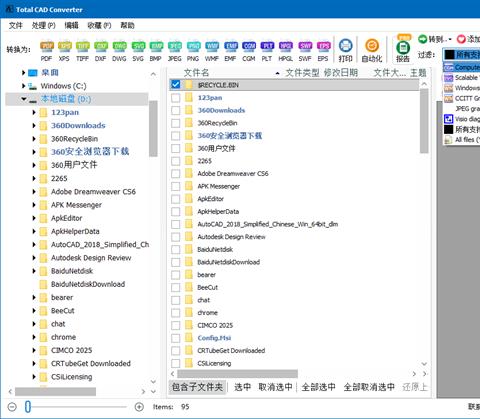This screenshot has height=419, width=480.
Task: Open the filter (过滤) dropdown box
Action: 461,55
